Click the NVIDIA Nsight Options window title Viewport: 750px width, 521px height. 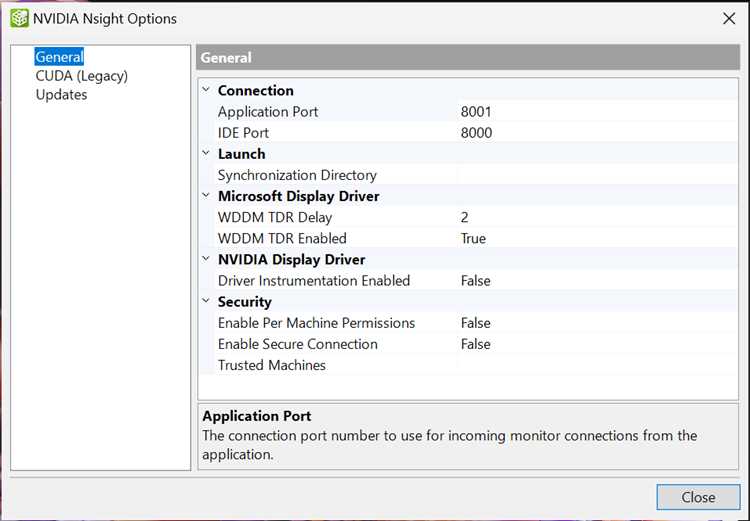pos(105,19)
